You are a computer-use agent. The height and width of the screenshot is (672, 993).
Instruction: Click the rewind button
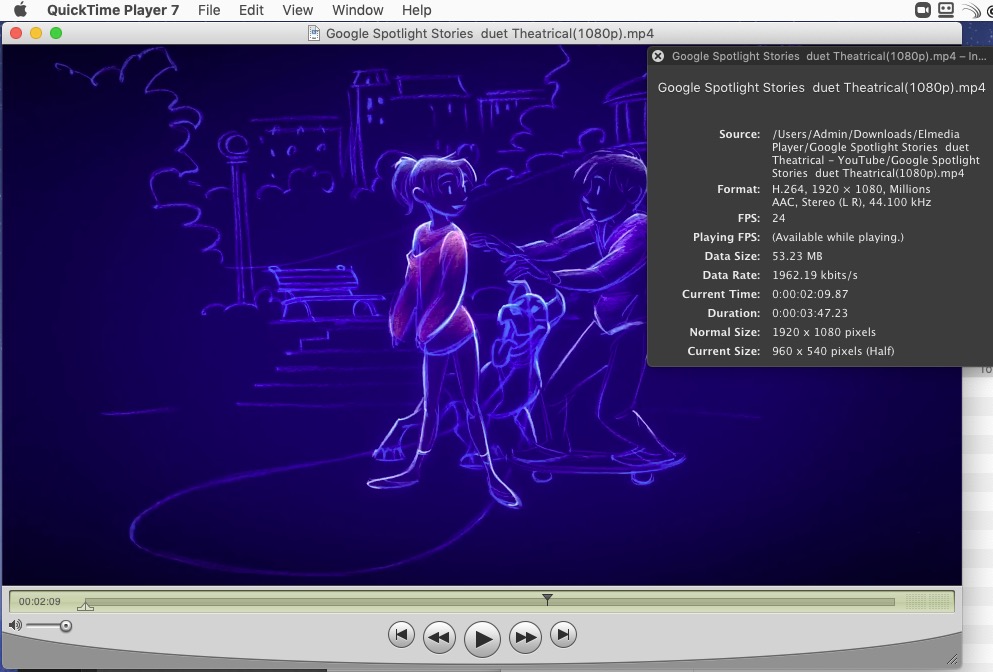click(440, 637)
